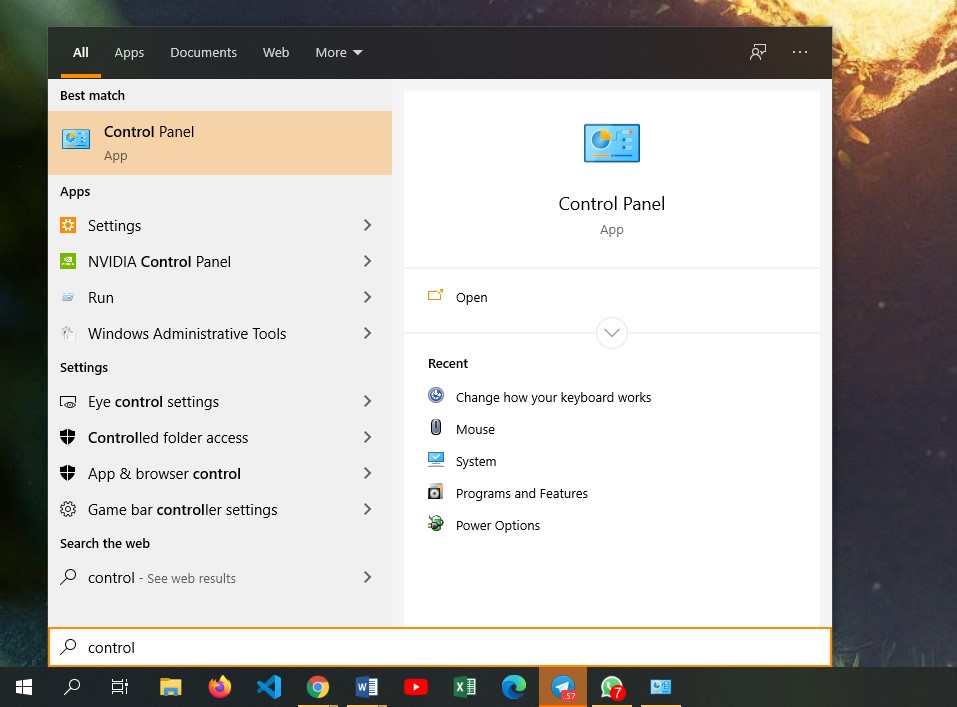Viewport: 957px width, 707px height.
Task: Click the Run app icon
Action: click(68, 297)
